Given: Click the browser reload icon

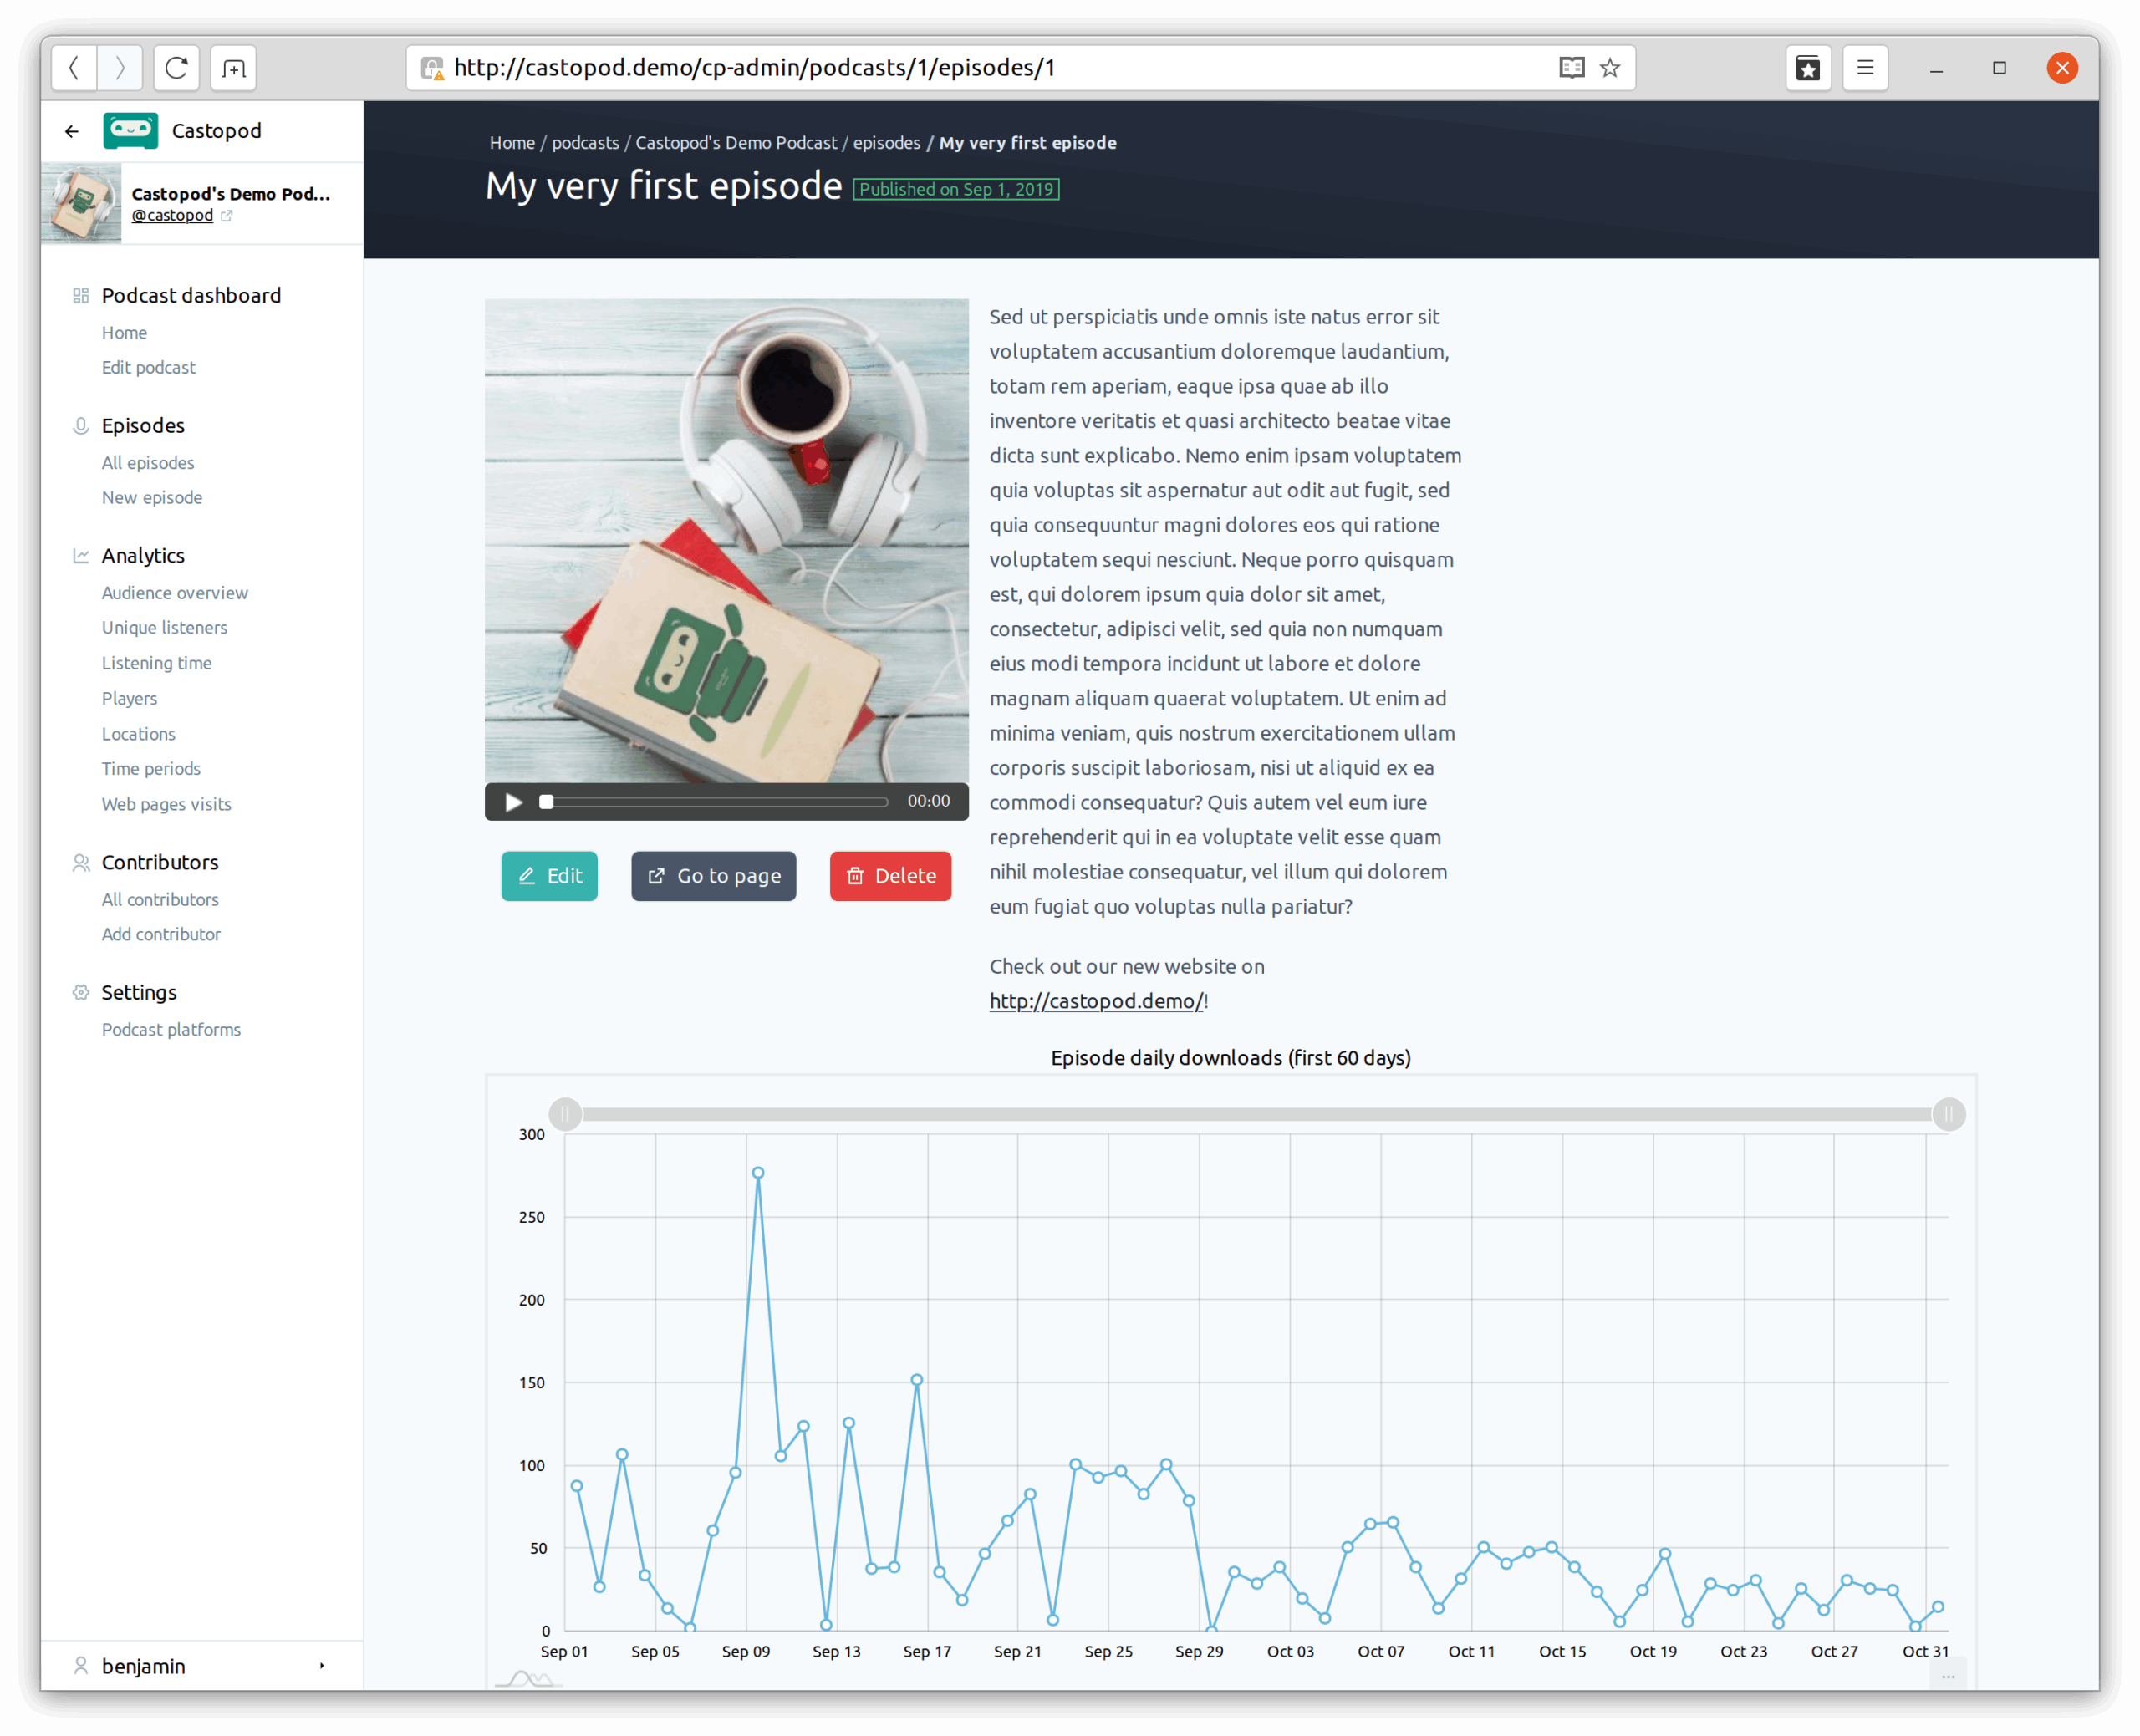Looking at the screenshot, I should [177, 68].
